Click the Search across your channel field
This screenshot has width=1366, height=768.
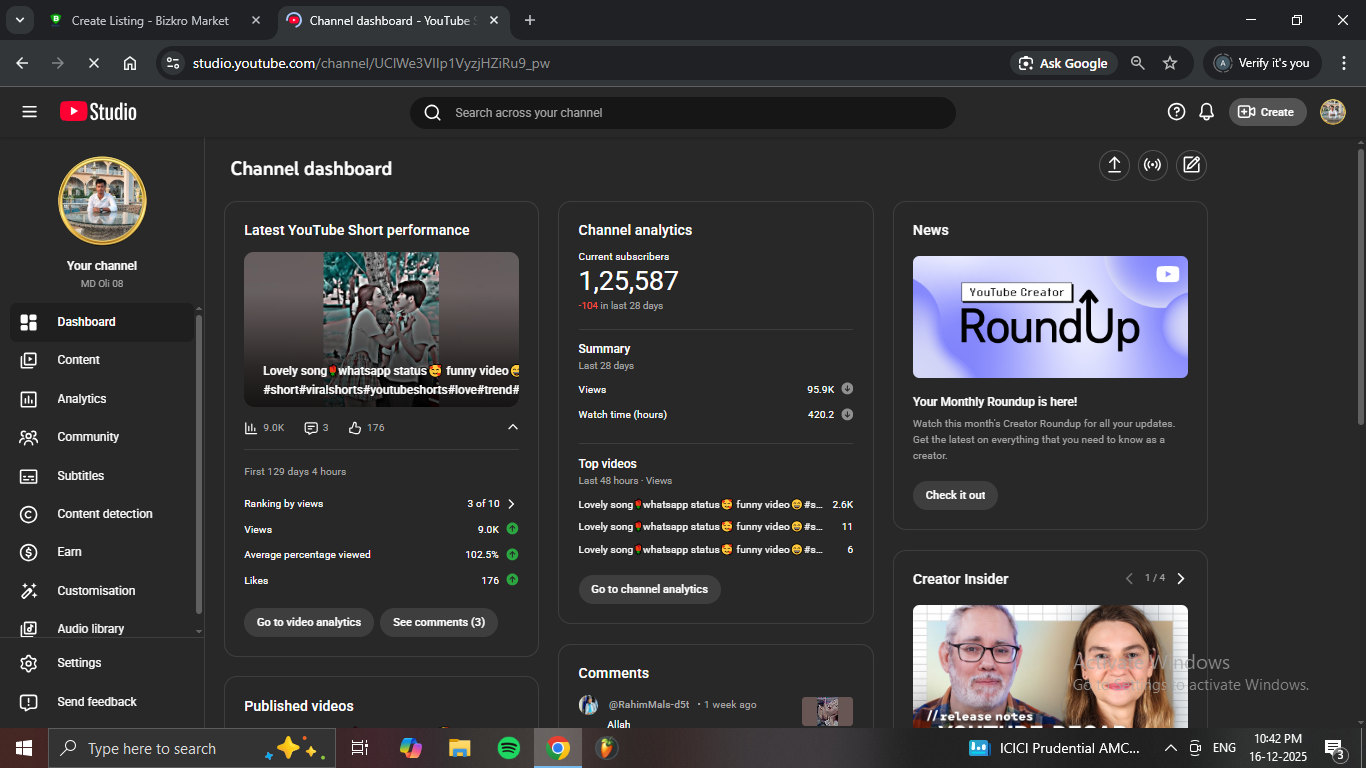(x=682, y=113)
